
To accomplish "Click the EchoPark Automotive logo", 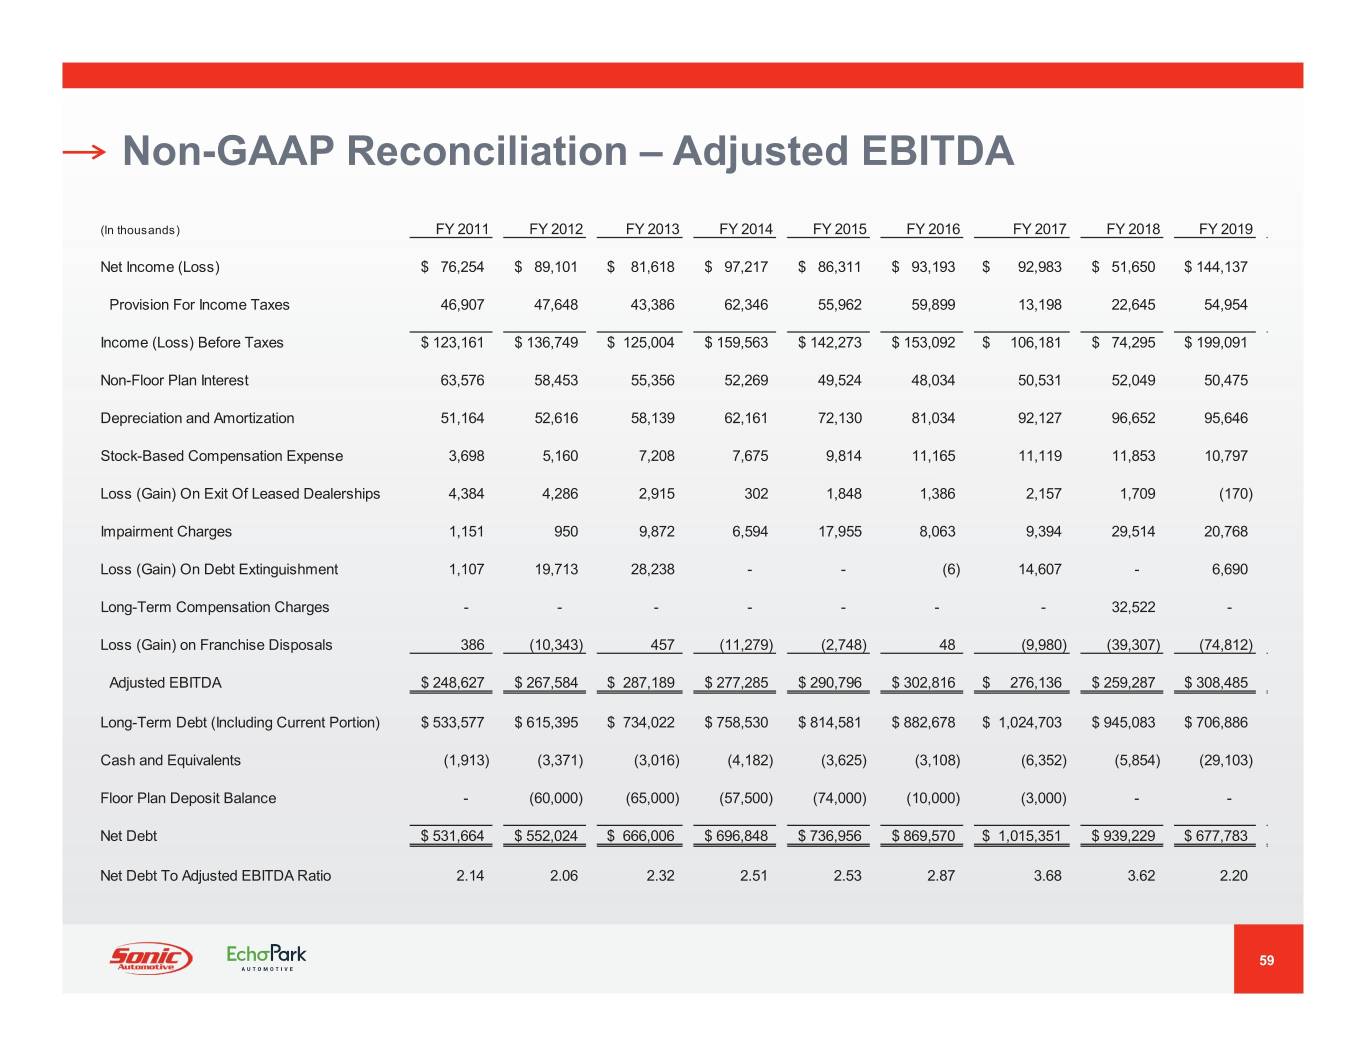I will coord(266,957).
